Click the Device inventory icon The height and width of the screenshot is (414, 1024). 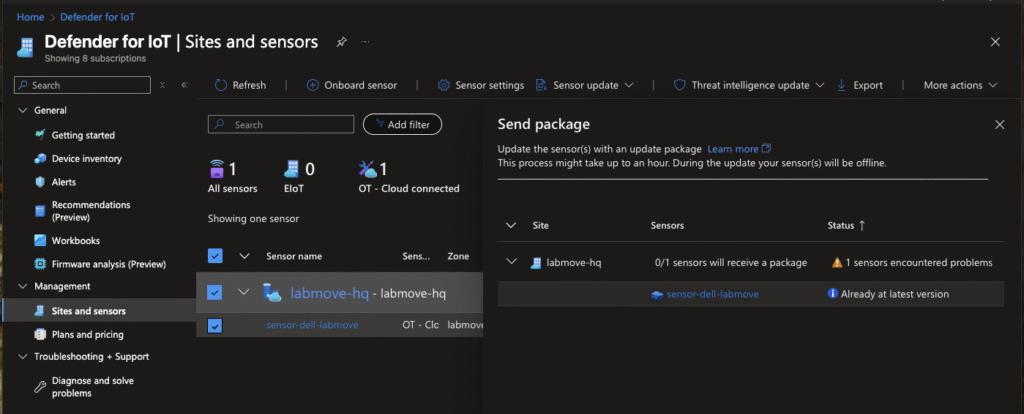[x=40, y=159]
